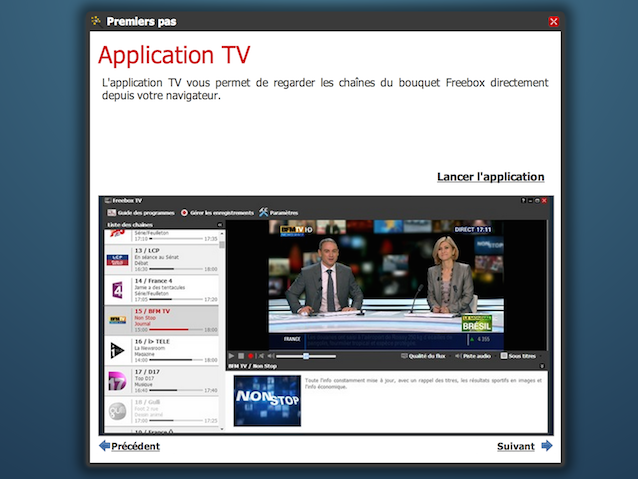
Task: Click the blue left arrow beside Précédent
Action: (x=105, y=446)
